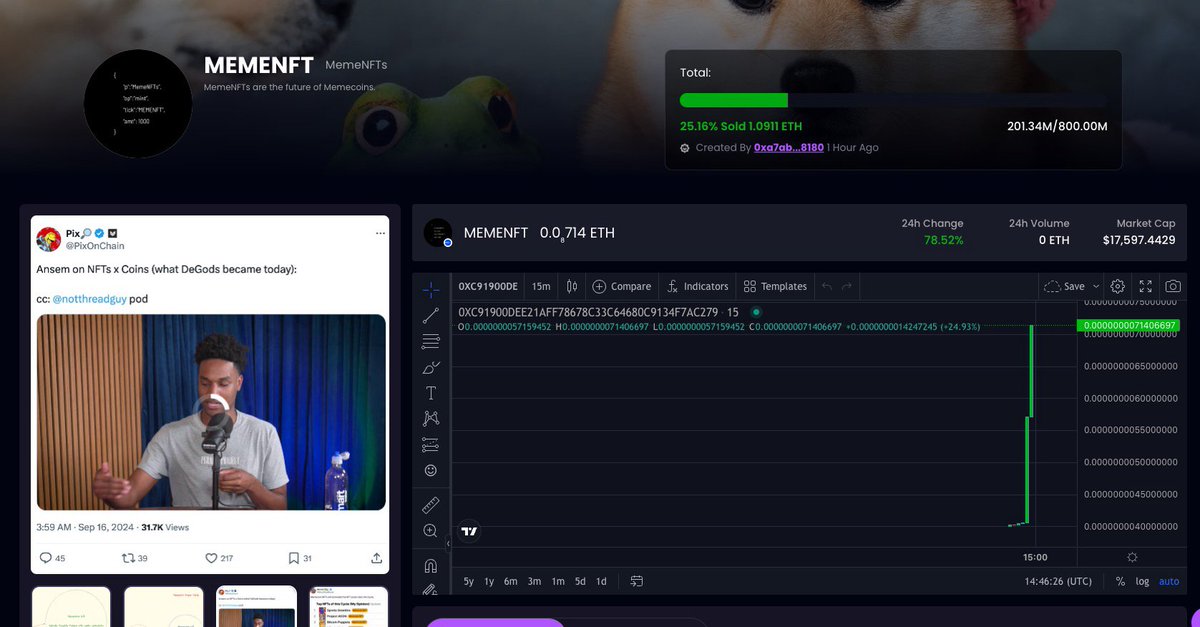Viewport: 1200px width, 627px height.
Task: Activate the zoom in tool
Action: (x=431, y=530)
